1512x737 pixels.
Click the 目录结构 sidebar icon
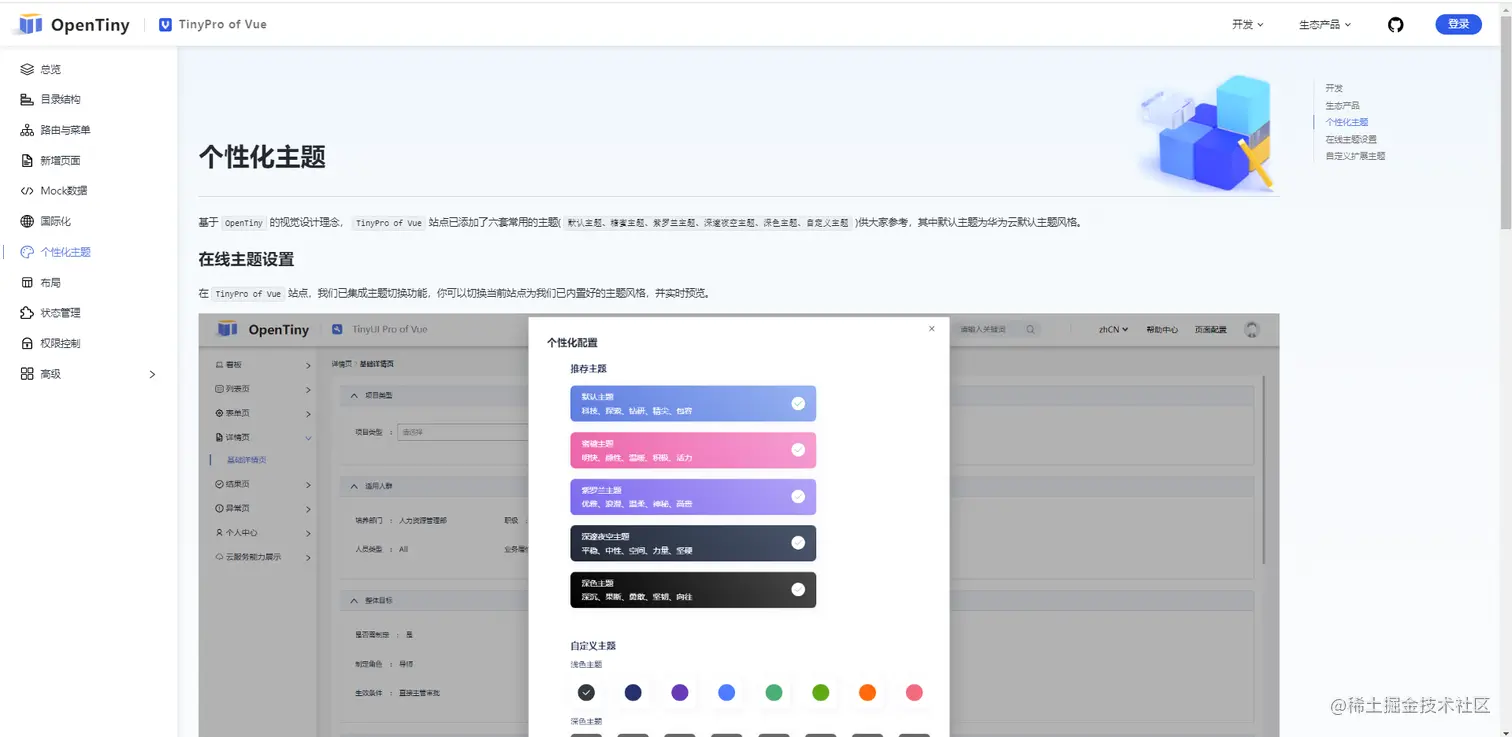click(x=27, y=99)
